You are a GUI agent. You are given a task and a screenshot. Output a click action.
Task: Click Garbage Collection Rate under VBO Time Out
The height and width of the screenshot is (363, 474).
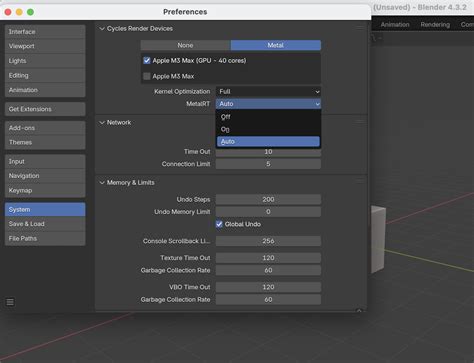pyautogui.click(x=268, y=299)
